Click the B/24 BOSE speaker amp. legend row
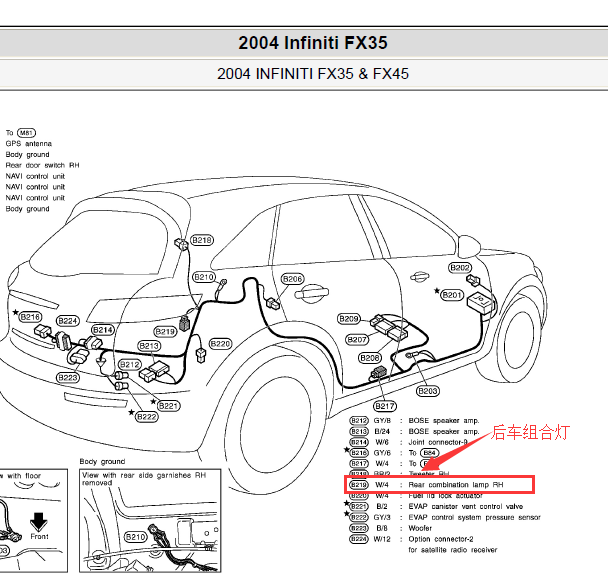This screenshot has width=608, height=578. click(x=414, y=431)
